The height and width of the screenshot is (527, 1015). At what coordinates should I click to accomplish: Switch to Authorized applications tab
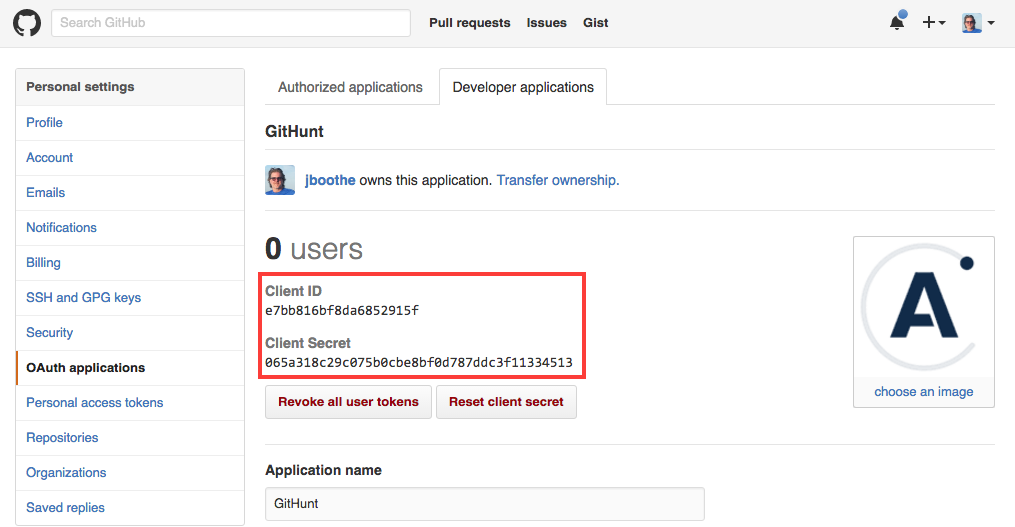pyautogui.click(x=350, y=87)
